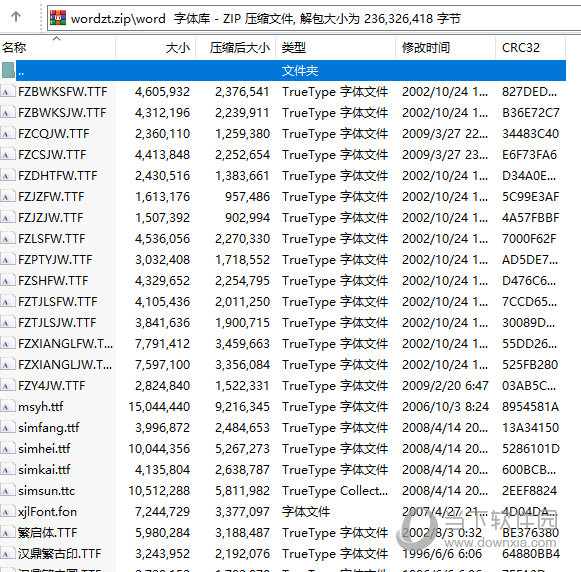581x572 pixels.
Task: Click the font icon of FZXIANGLFW file
Action: pos(7,343)
